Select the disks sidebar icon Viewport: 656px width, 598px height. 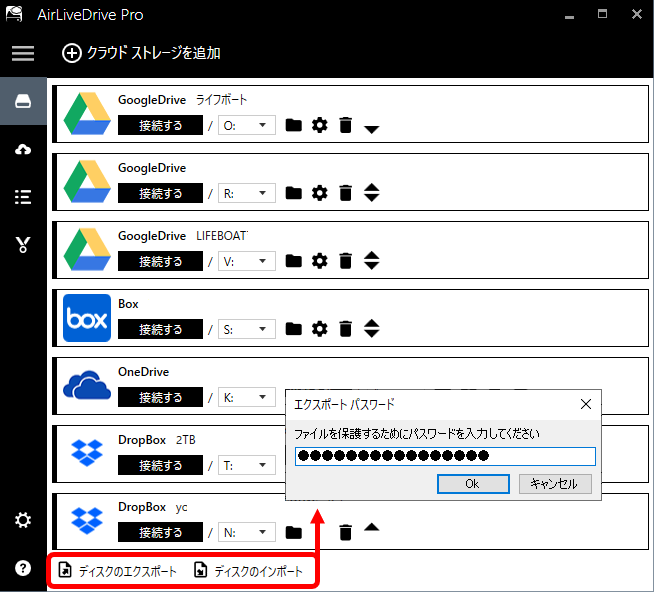23,101
